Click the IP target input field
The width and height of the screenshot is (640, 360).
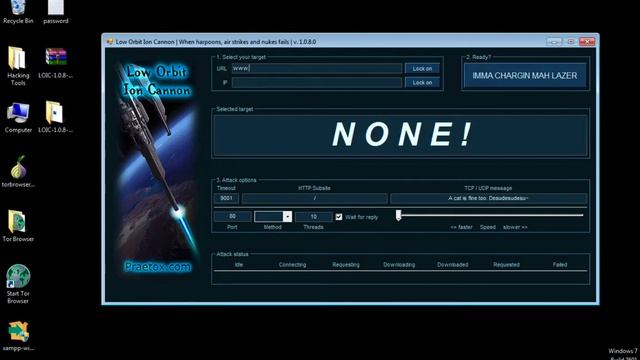coord(317,82)
